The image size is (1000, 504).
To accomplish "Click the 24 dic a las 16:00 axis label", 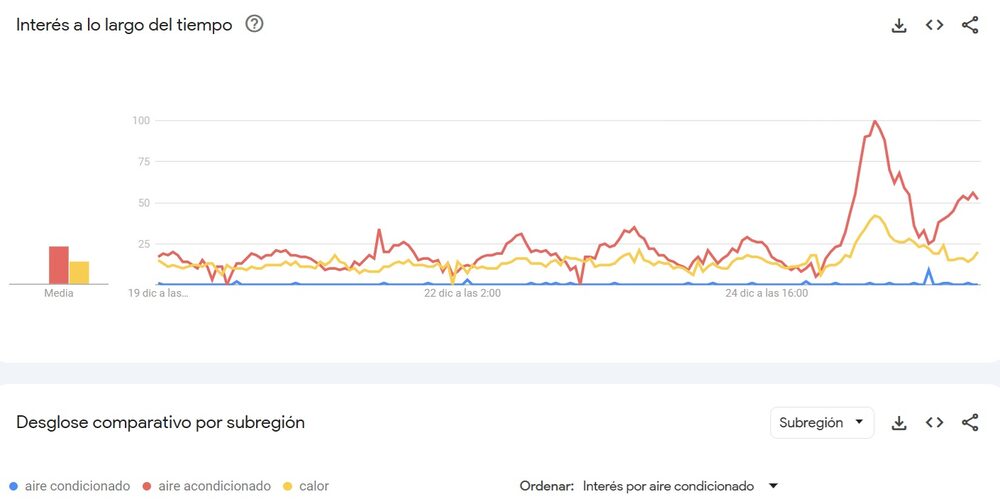I will tap(767, 293).
